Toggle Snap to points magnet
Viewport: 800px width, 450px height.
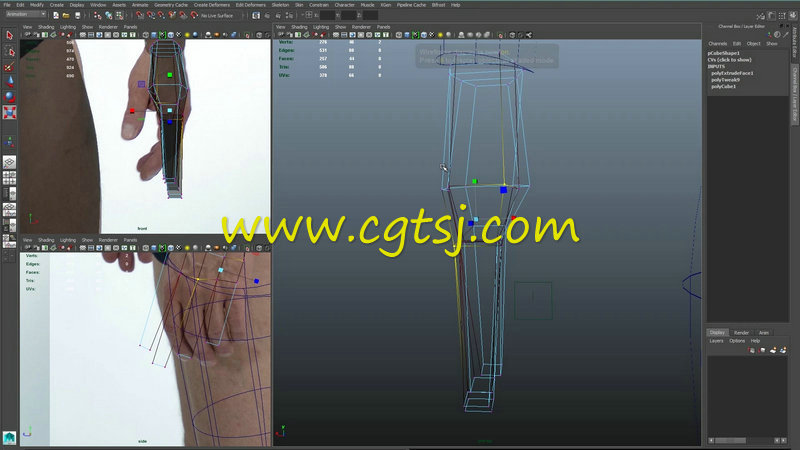pyautogui.click(x=161, y=15)
